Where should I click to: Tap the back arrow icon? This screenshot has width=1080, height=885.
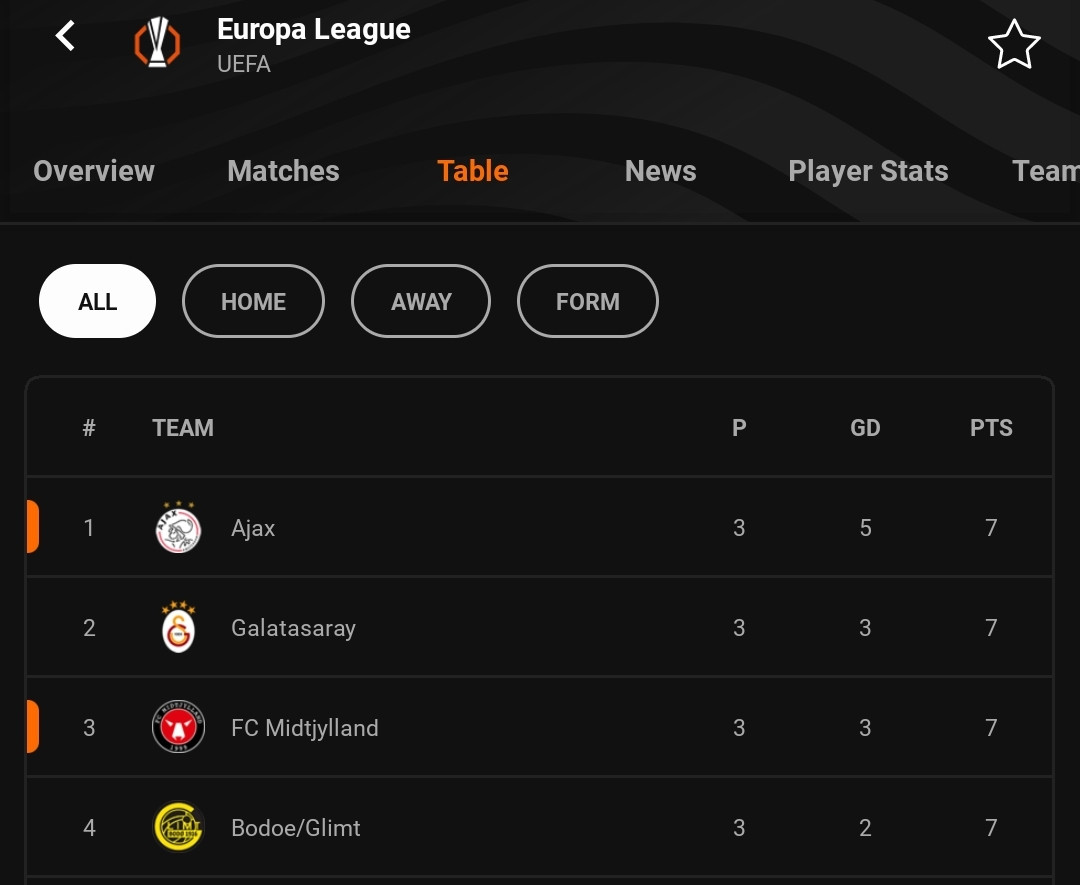(x=65, y=36)
